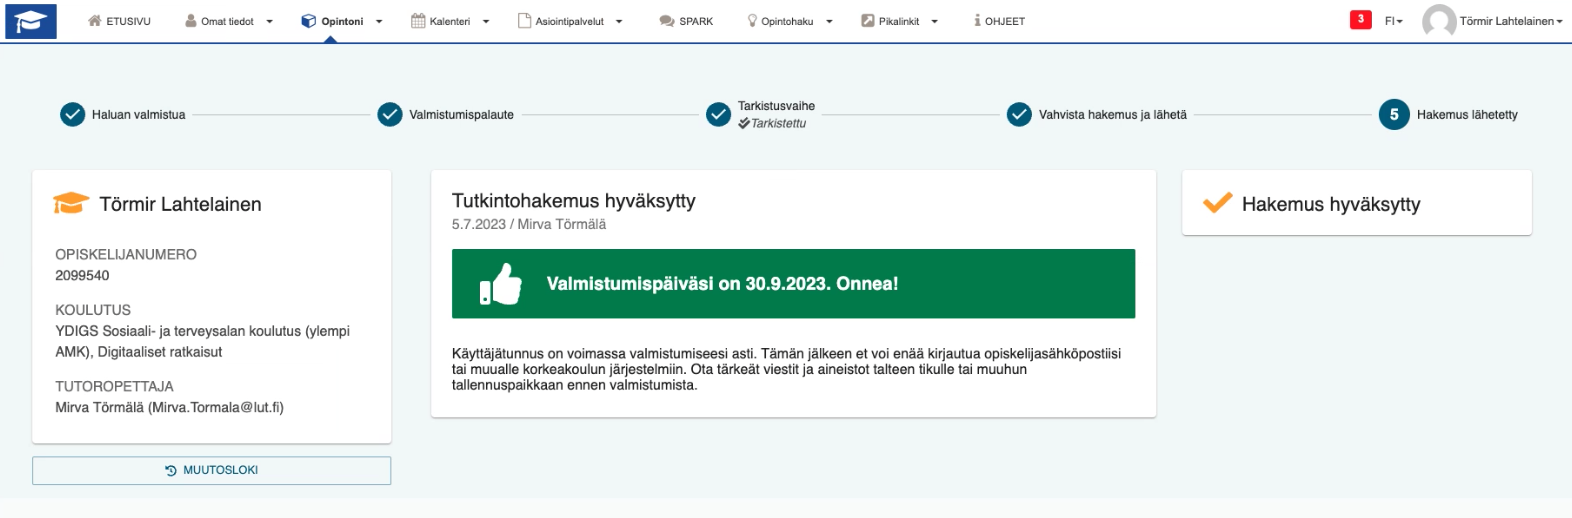The height and width of the screenshot is (518, 1572).
Task: Click the user avatar icon
Action: tap(1439, 21)
